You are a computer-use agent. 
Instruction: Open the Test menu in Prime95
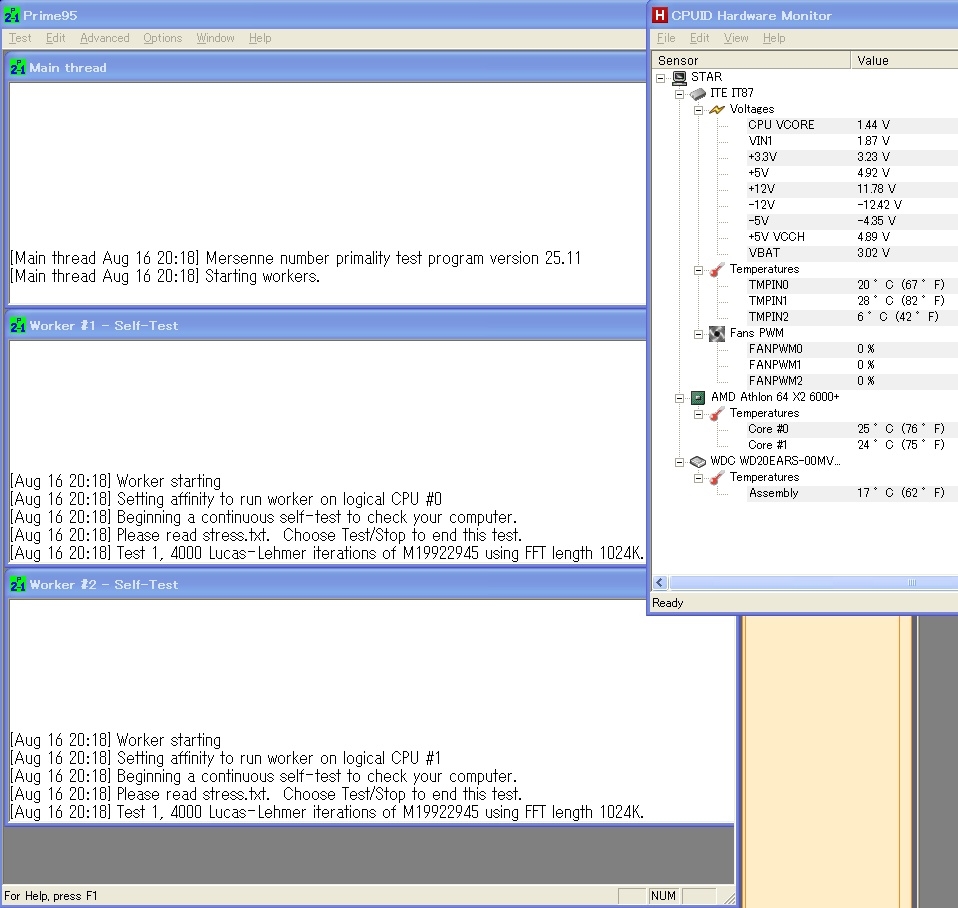point(20,38)
